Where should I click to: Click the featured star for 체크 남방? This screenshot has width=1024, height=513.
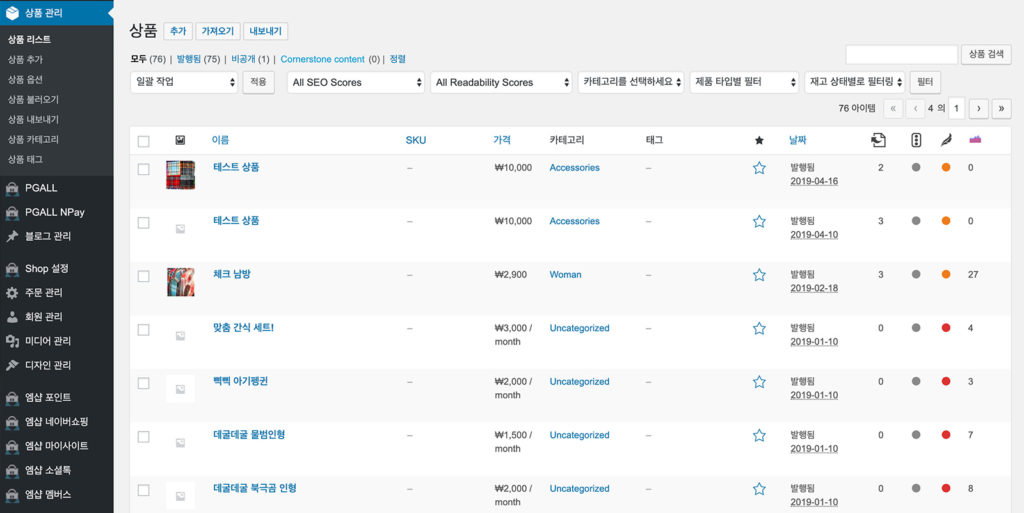(759, 275)
